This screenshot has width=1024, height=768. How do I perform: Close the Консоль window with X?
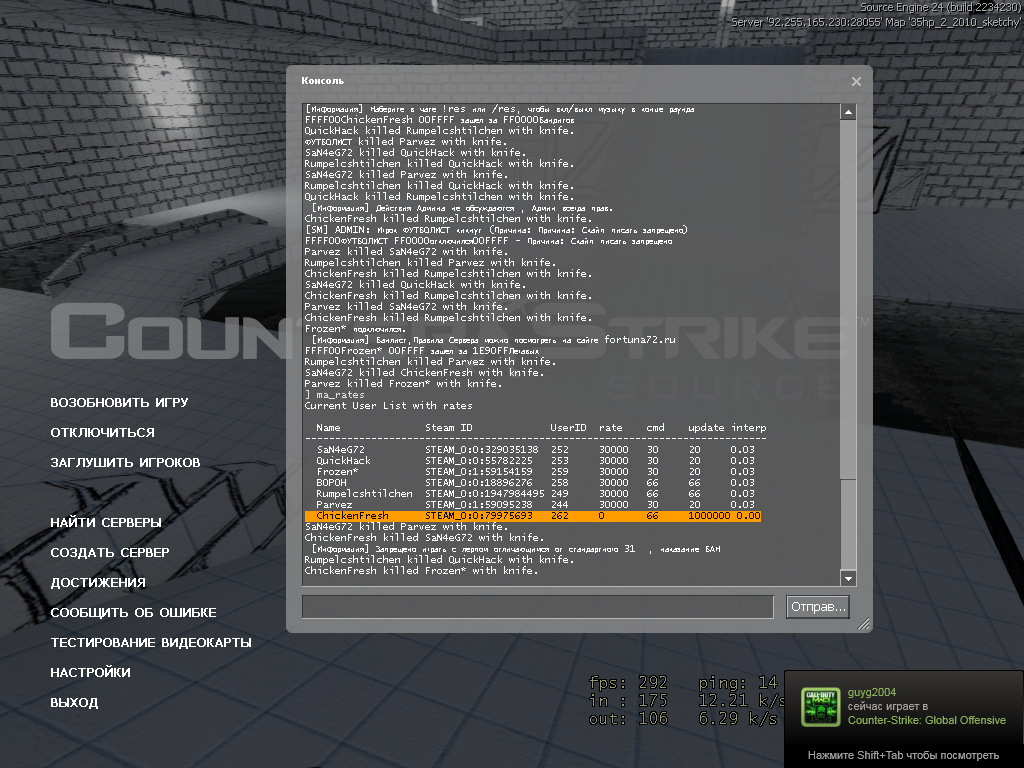tap(856, 82)
